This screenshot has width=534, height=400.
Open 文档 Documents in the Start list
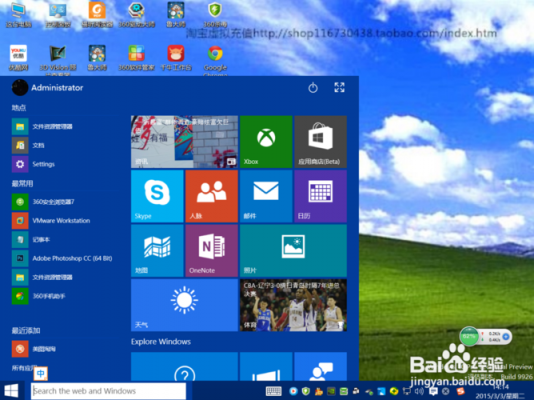click(28, 145)
